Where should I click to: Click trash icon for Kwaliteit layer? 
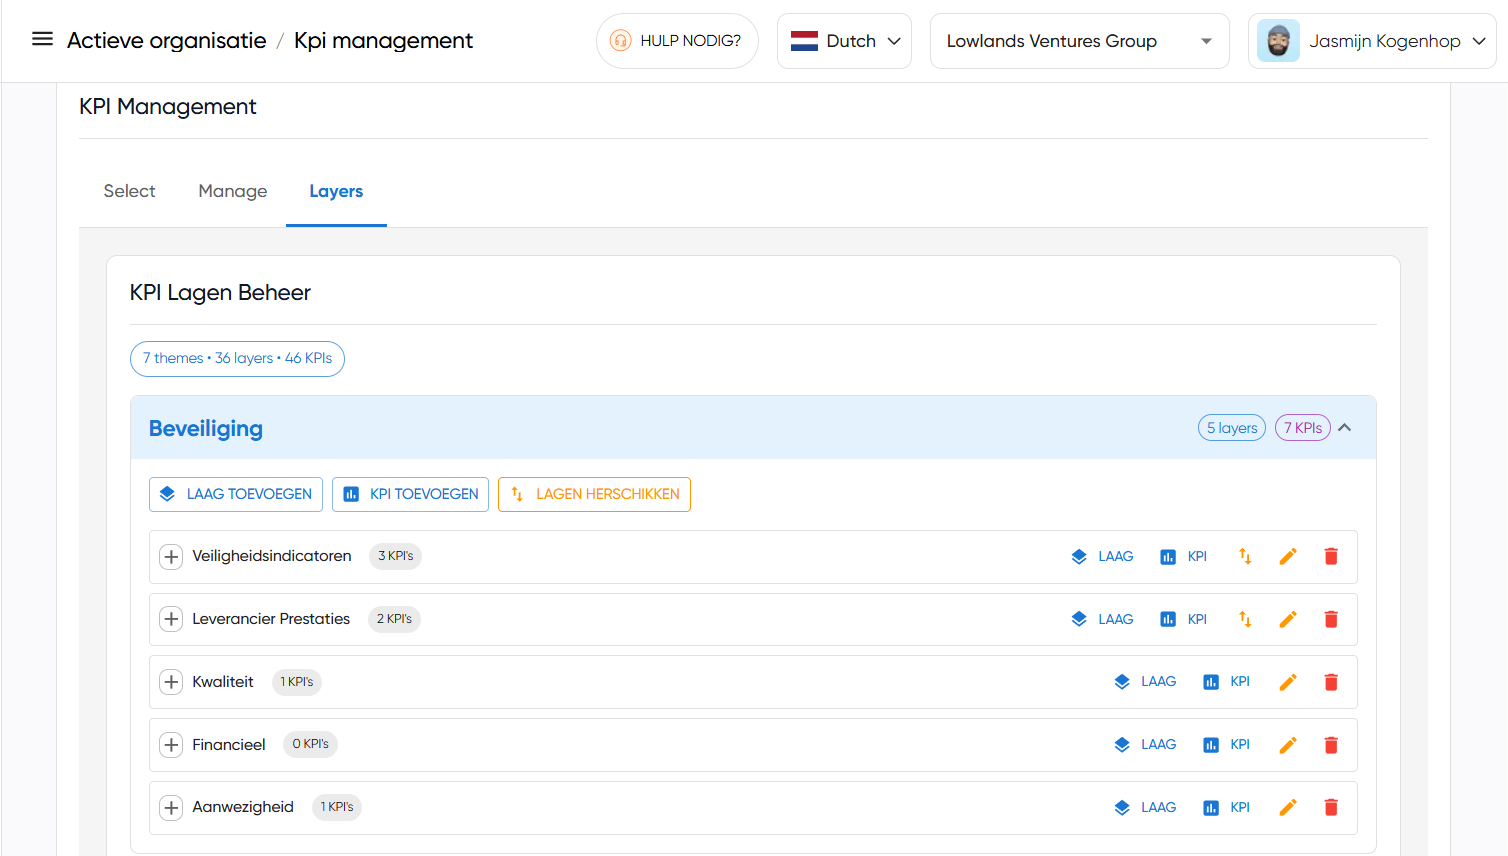pyautogui.click(x=1331, y=683)
